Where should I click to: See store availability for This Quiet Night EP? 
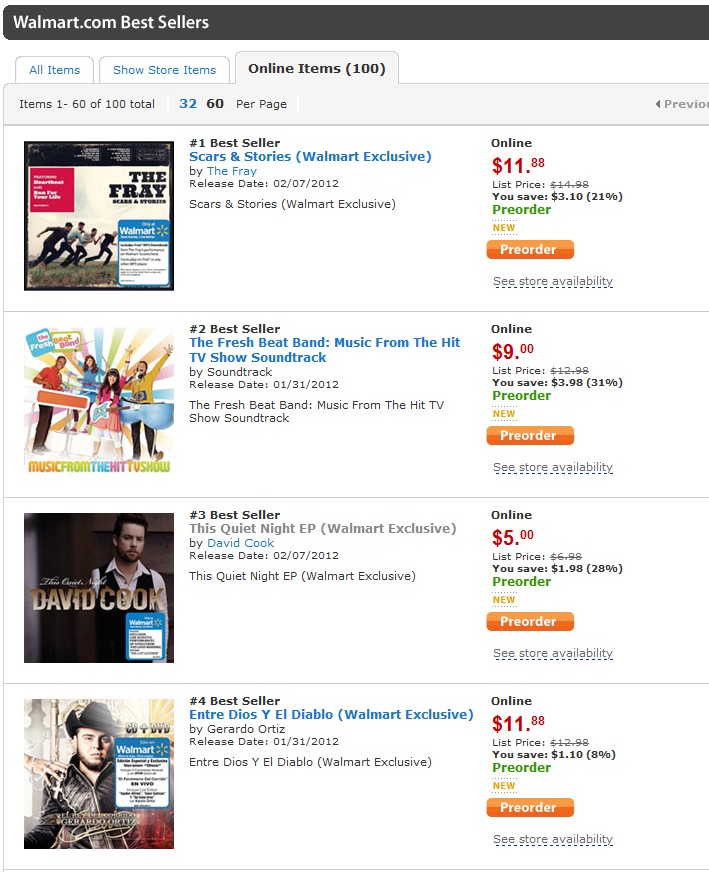553,654
